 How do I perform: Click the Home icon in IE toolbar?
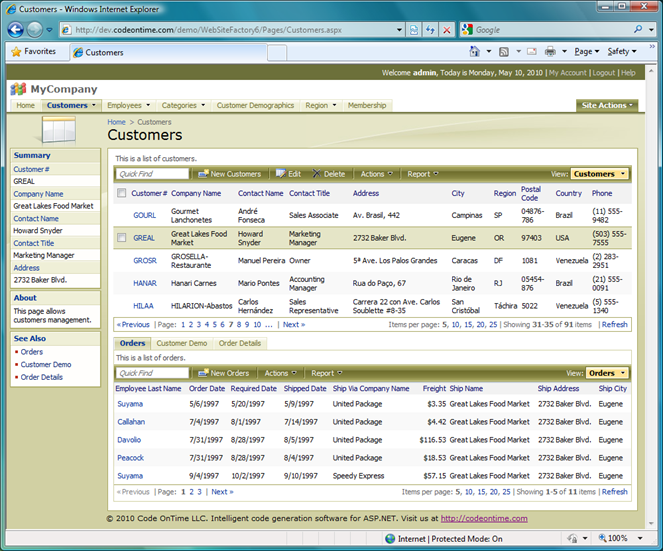coord(475,51)
